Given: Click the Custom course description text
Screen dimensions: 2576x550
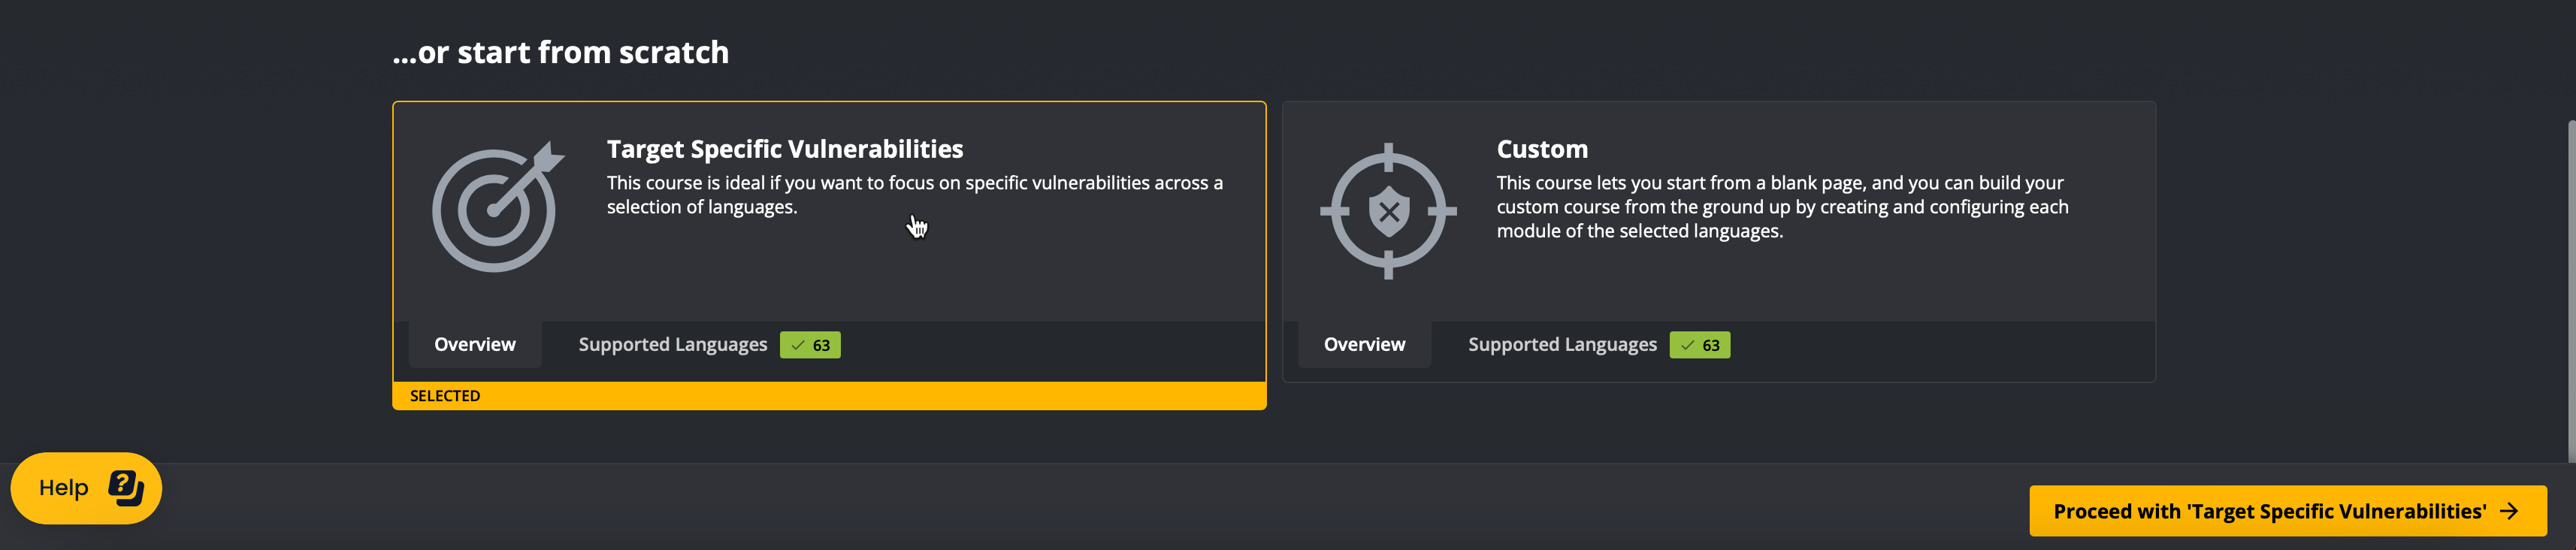Looking at the screenshot, I should point(1782,207).
